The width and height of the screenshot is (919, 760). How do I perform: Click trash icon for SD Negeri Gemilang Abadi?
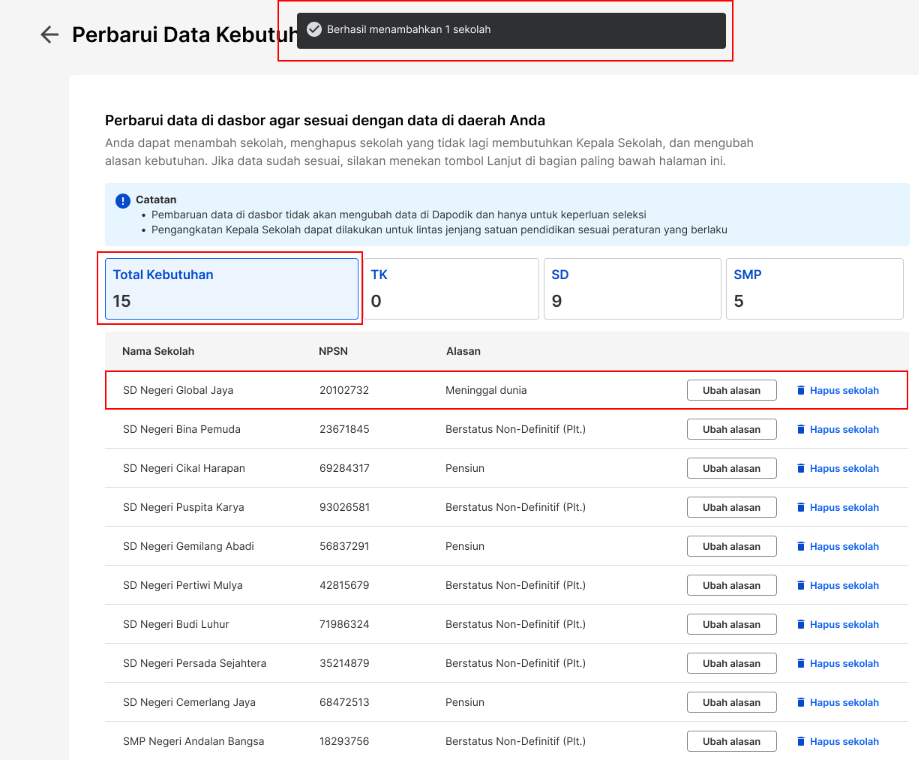pyautogui.click(x=801, y=546)
